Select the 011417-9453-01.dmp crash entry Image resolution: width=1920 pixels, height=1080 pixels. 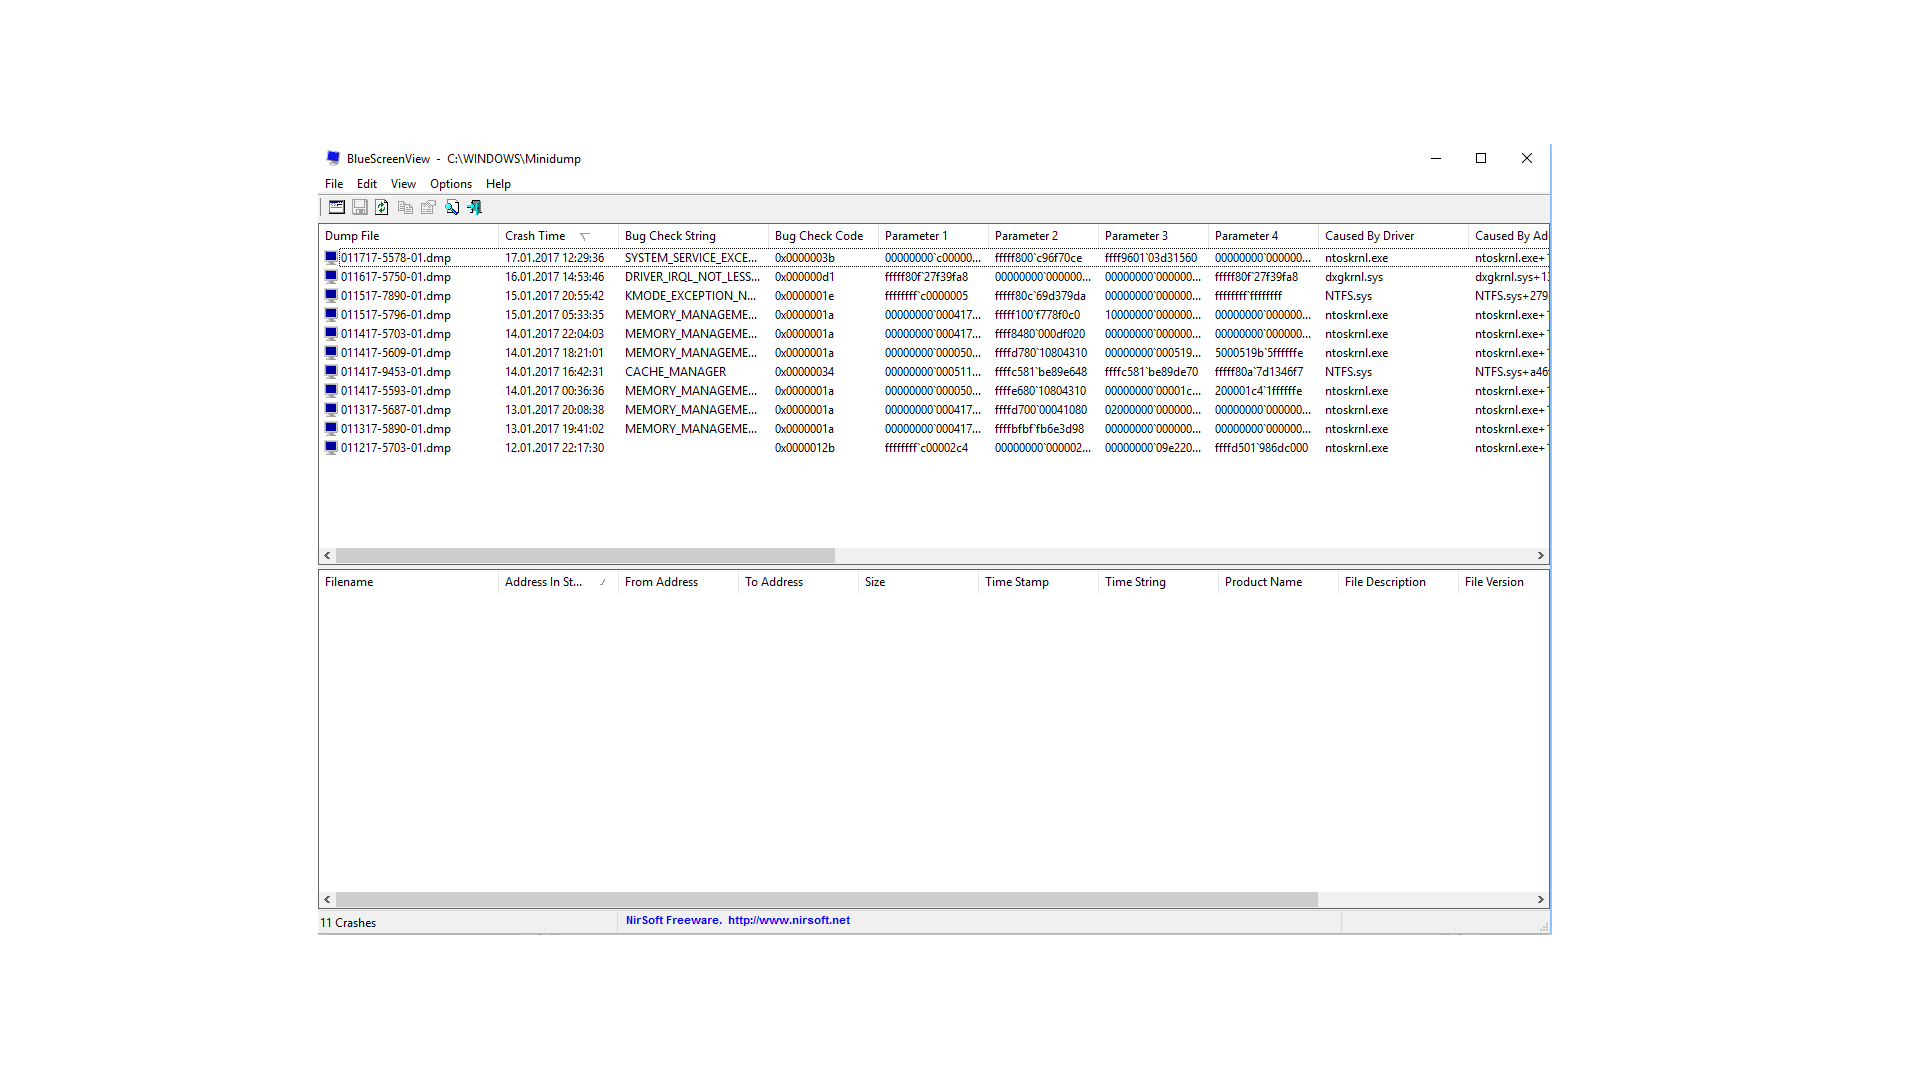click(395, 372)
